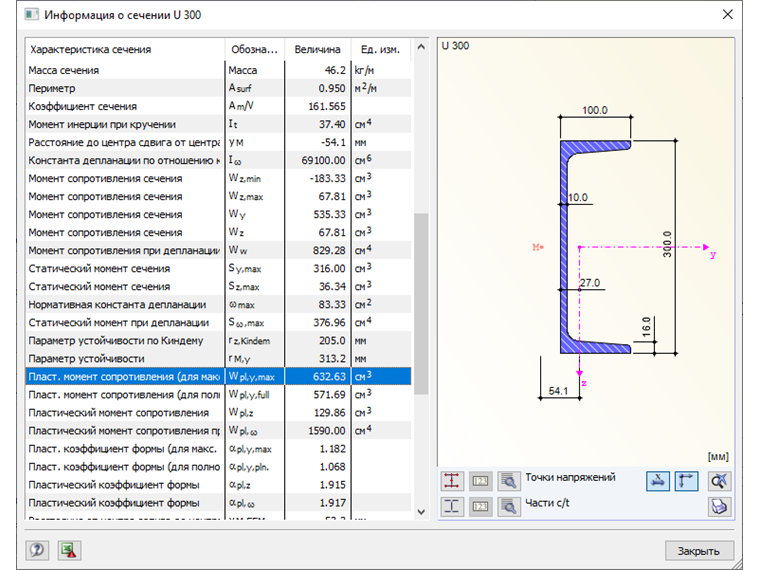Viewport: 760px width, 570px height.
Task: Click the Sy,max value 316.00
Action: tap(317, 269)
